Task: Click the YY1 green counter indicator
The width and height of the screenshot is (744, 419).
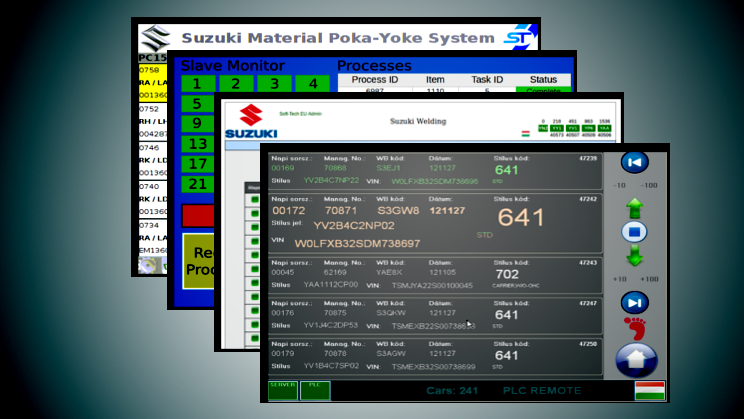Action: 557,128
